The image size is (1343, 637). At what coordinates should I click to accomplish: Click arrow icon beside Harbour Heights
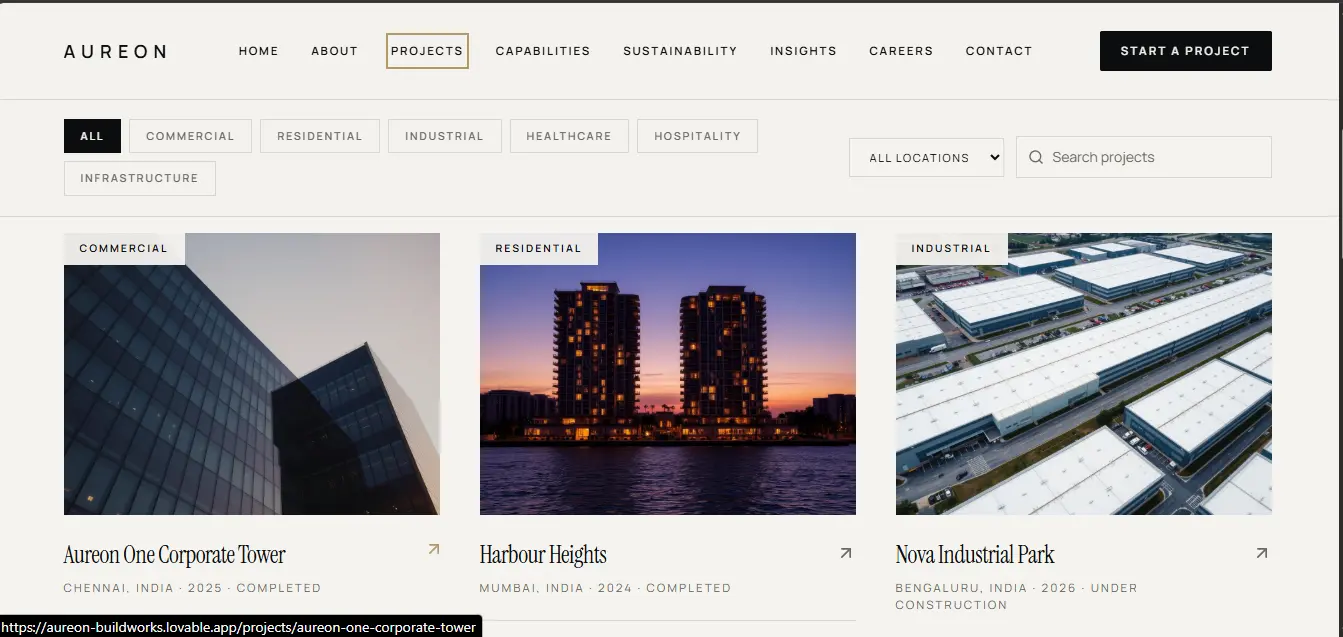click(x=846, y=553)
